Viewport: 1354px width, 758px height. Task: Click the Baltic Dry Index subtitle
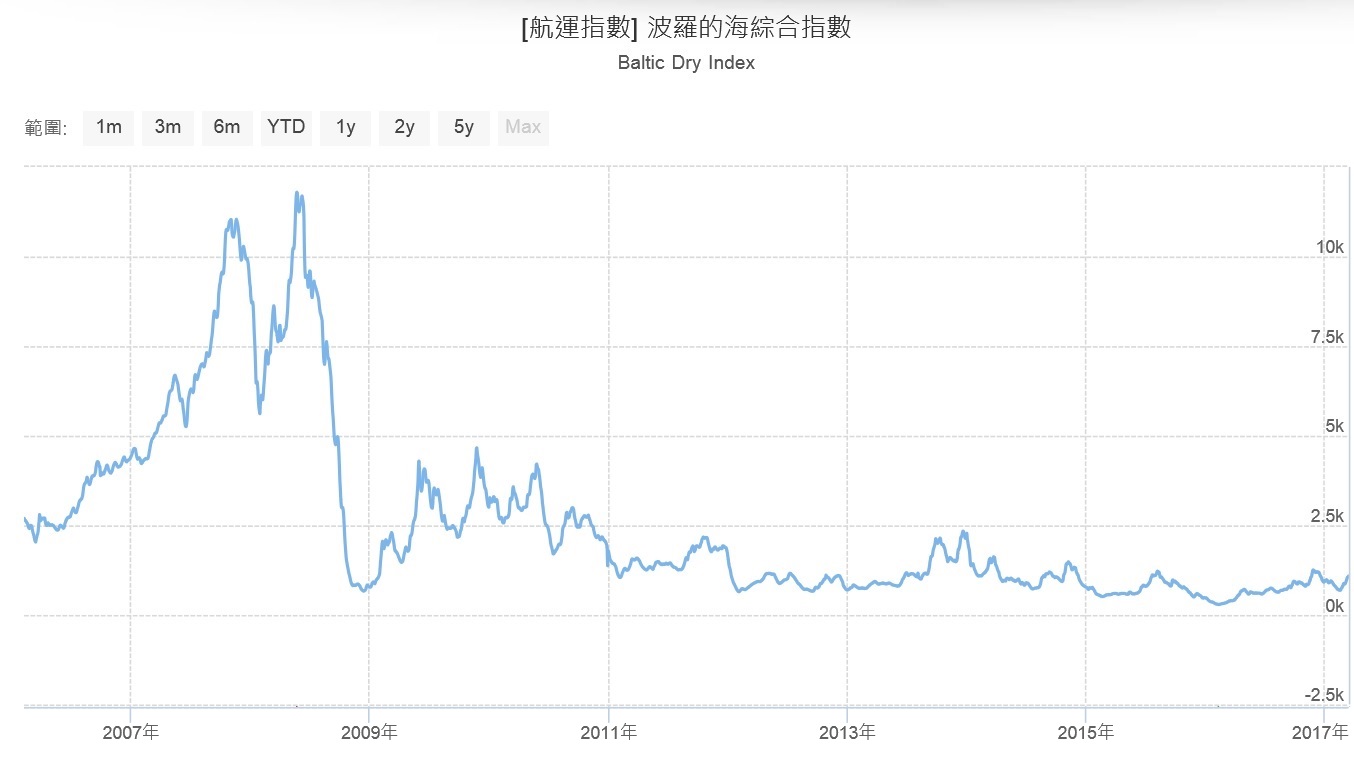[x=686, y=63]
